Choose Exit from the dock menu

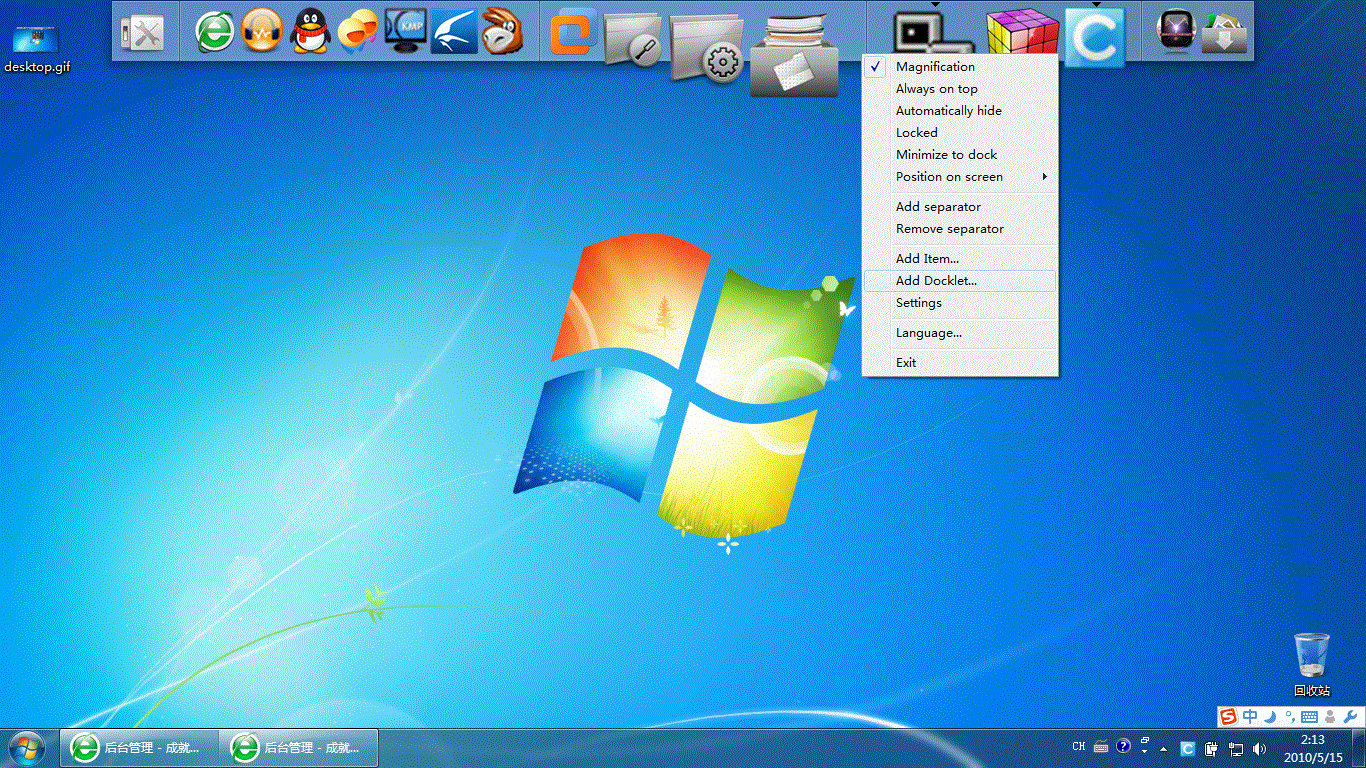click(x=960, y=363)
